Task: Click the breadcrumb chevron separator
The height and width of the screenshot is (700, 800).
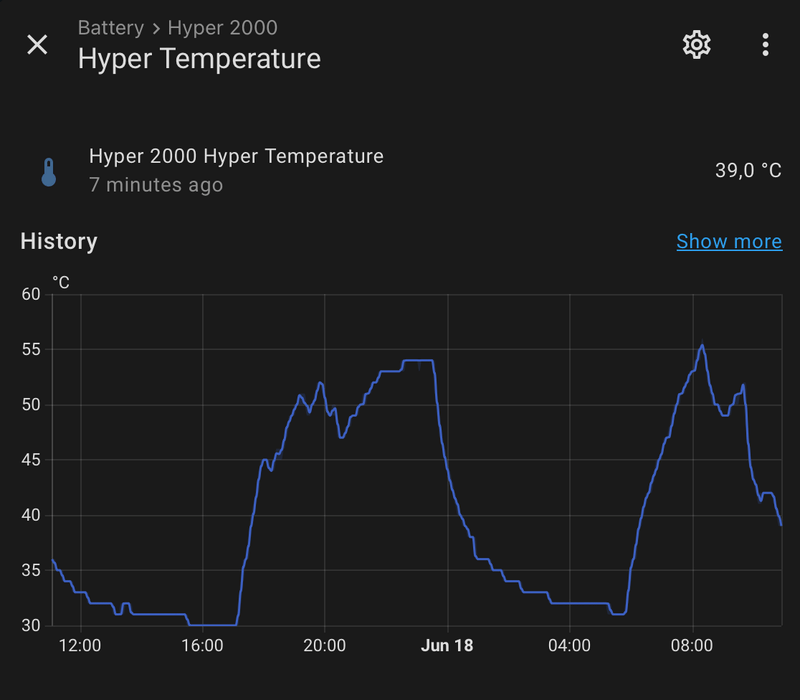Action: 156,28
